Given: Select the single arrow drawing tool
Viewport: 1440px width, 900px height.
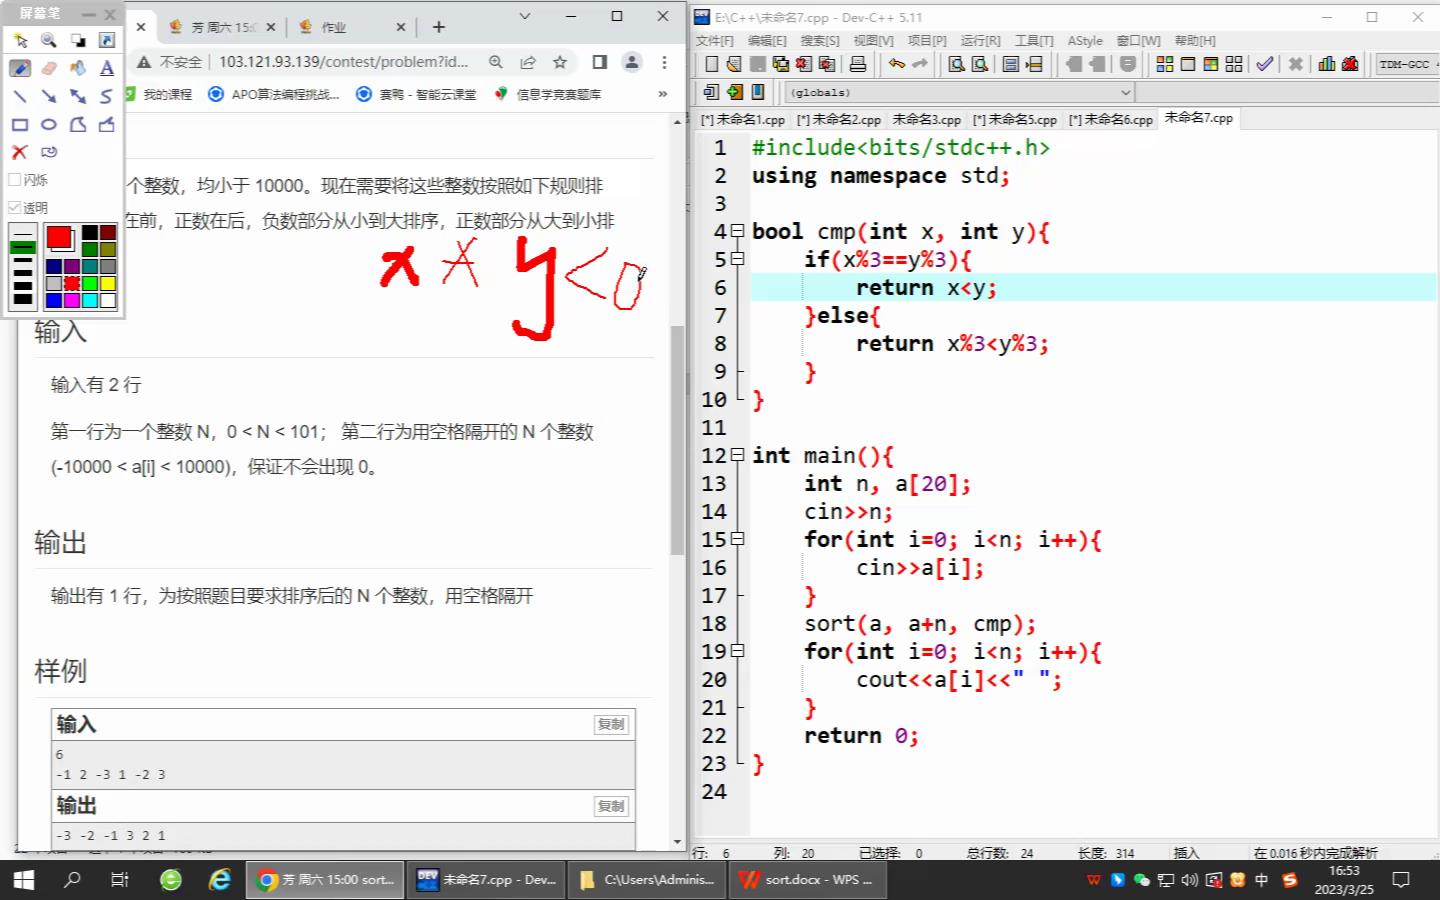Looking at the screenshot, I should point(49,96).
